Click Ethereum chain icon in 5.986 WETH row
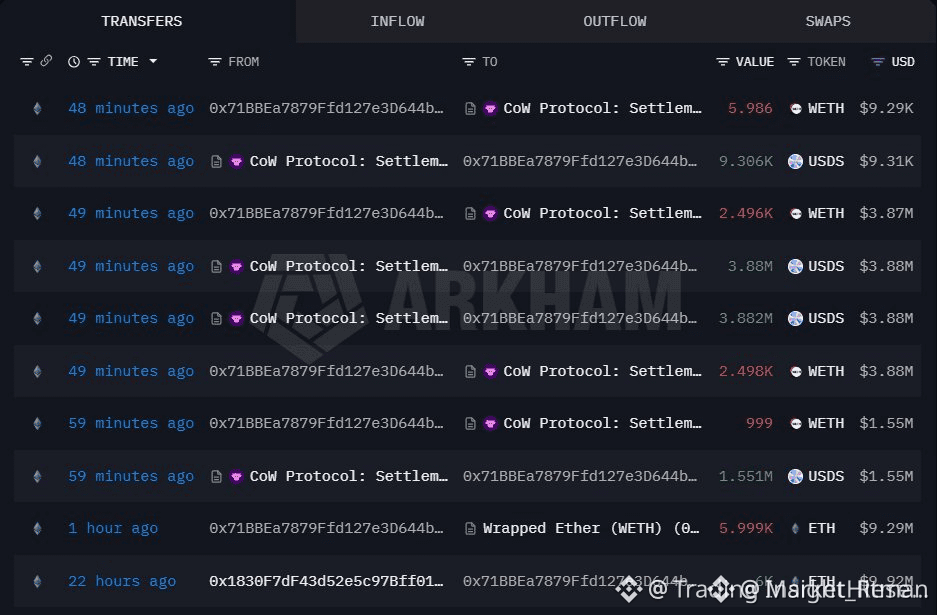Screen dimensions: 937x615 (37, 108)
